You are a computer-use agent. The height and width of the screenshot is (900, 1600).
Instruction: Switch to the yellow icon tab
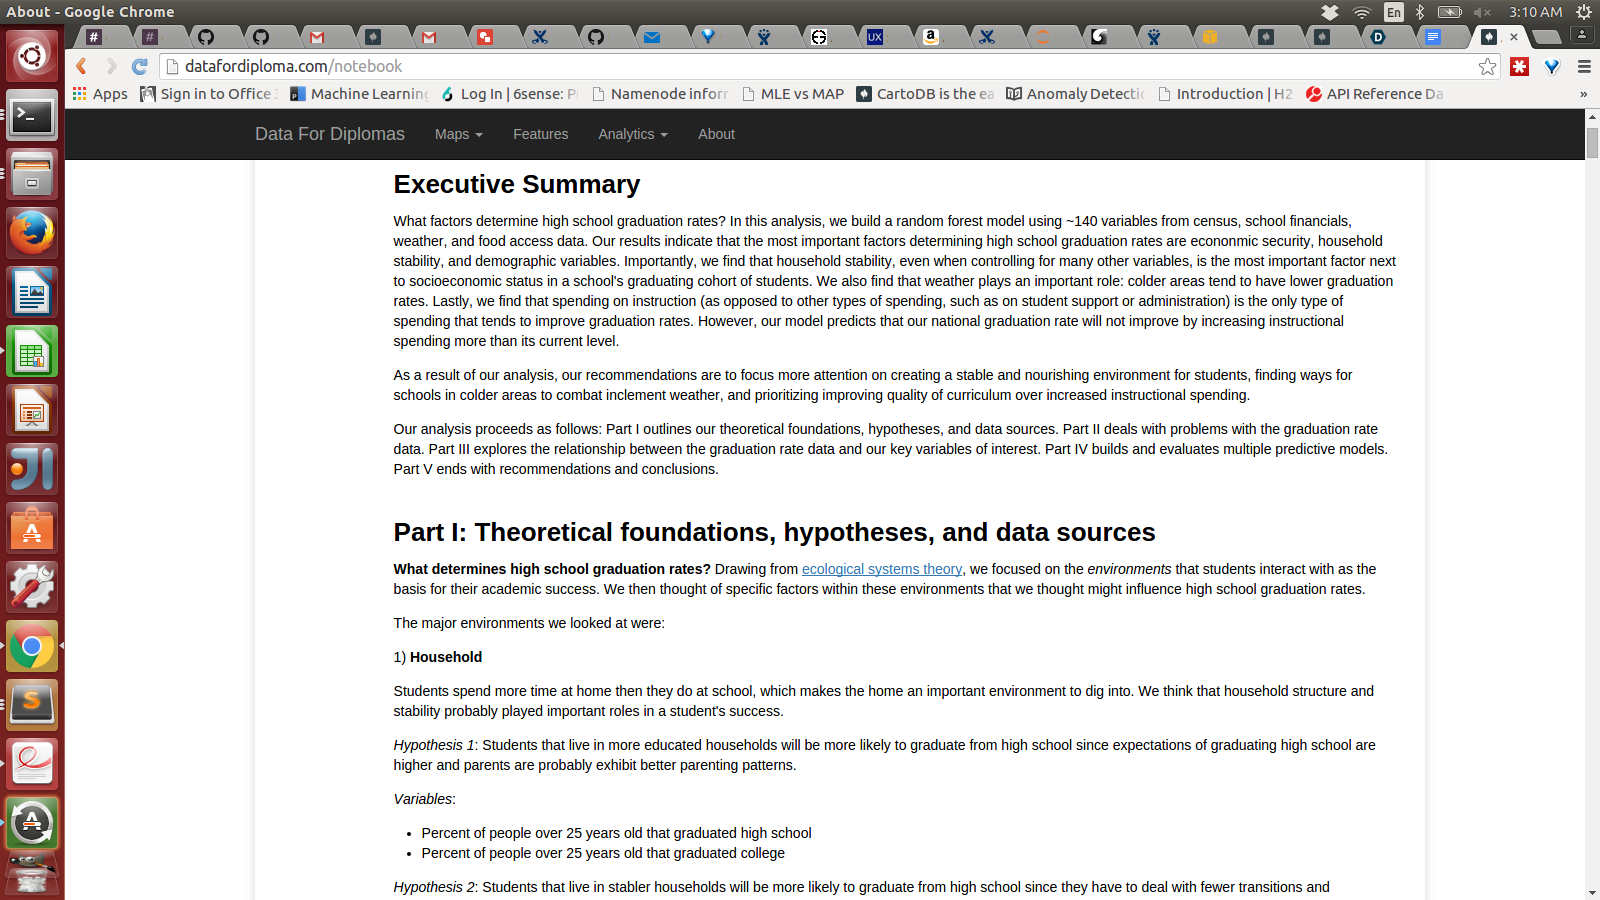pyautogui.click(x=1210, y=37)
